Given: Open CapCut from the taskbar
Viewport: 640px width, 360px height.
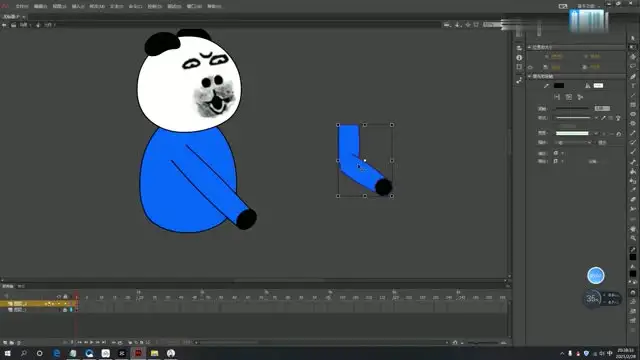Looking at the screenshot, I should click(122, 353).
